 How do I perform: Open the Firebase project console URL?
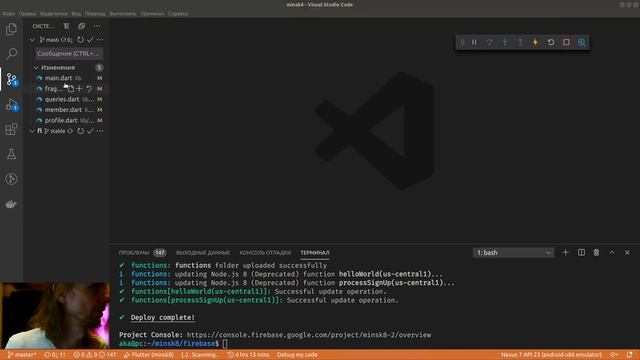(x=309, y=335)
